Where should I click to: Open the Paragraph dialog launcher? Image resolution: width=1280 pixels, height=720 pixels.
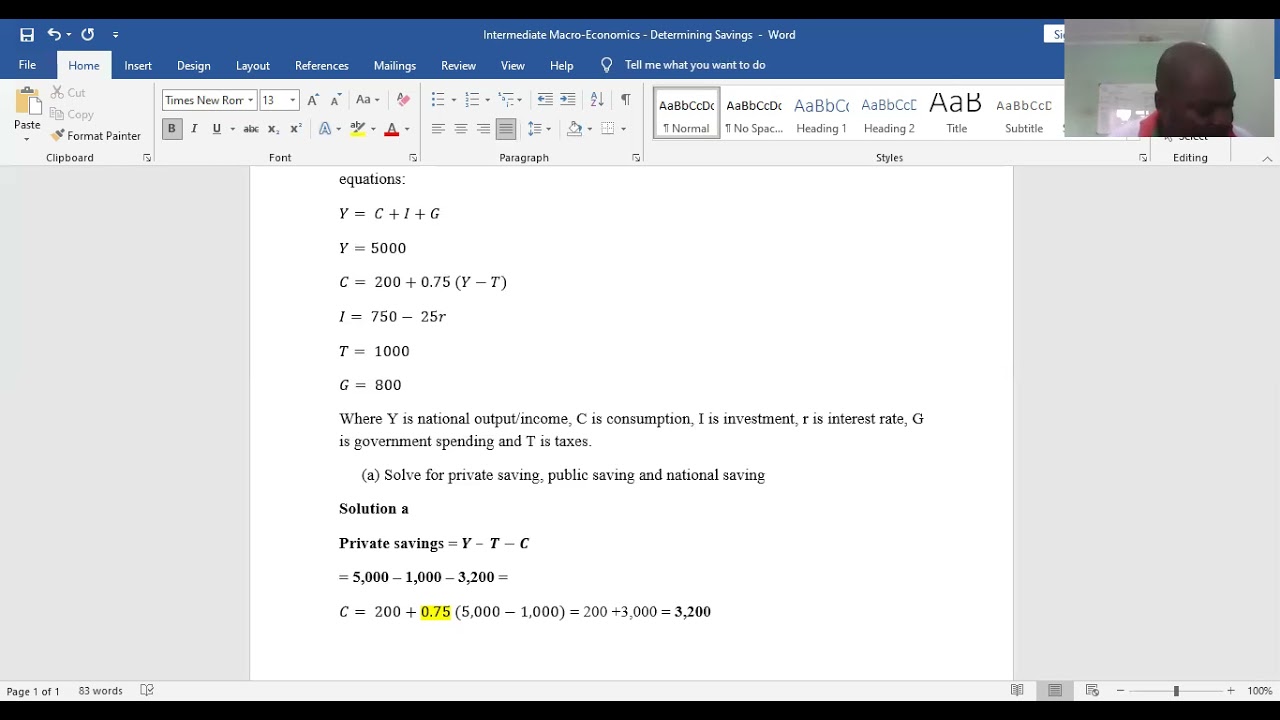[x=636, y=158]
